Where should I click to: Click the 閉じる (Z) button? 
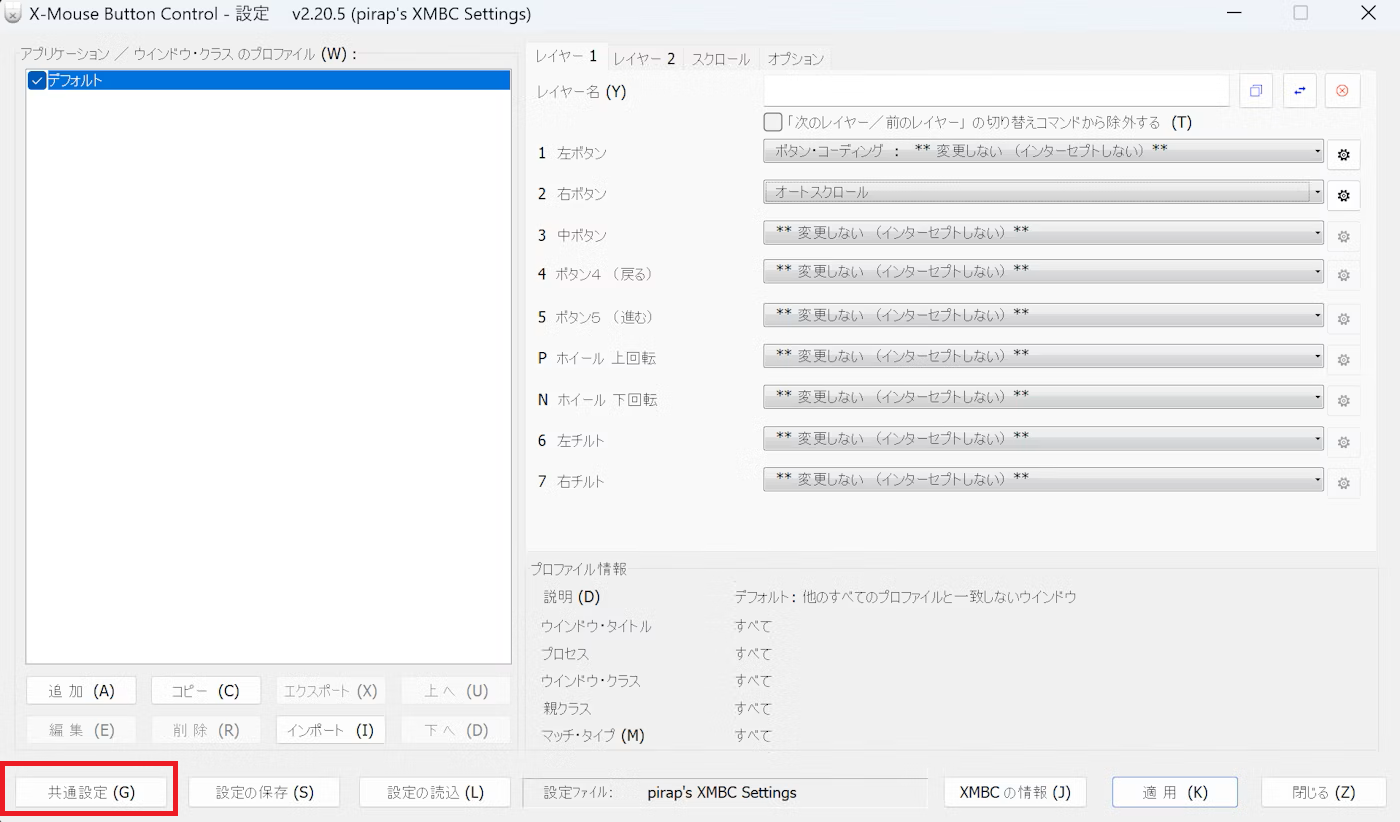[1324, 792]
